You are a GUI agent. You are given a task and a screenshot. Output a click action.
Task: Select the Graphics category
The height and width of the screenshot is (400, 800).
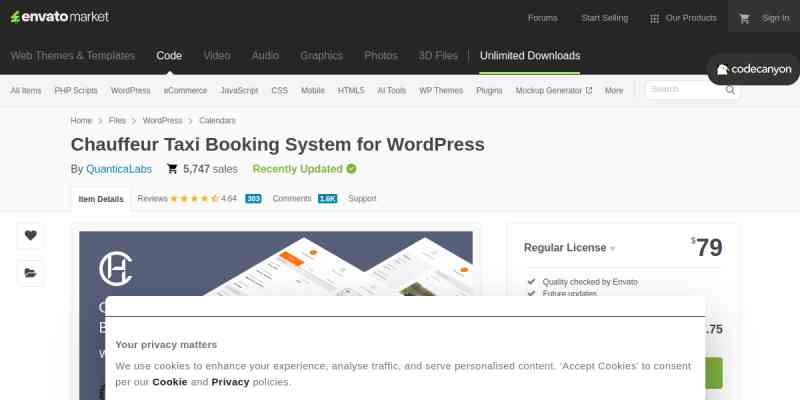click(x=321, y=56)
